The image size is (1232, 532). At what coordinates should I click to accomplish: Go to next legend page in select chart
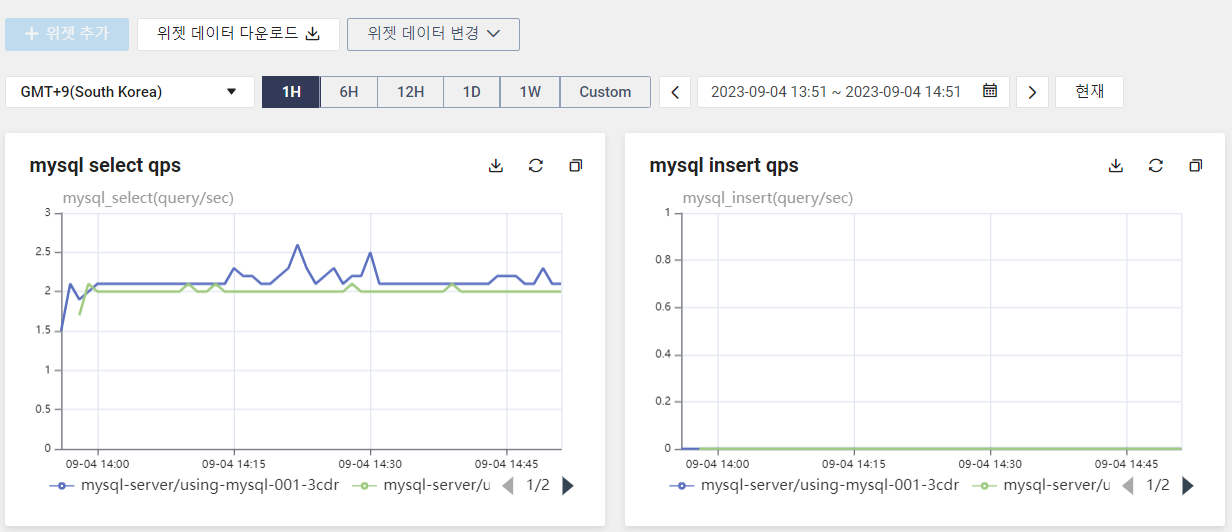pos(568,486)
